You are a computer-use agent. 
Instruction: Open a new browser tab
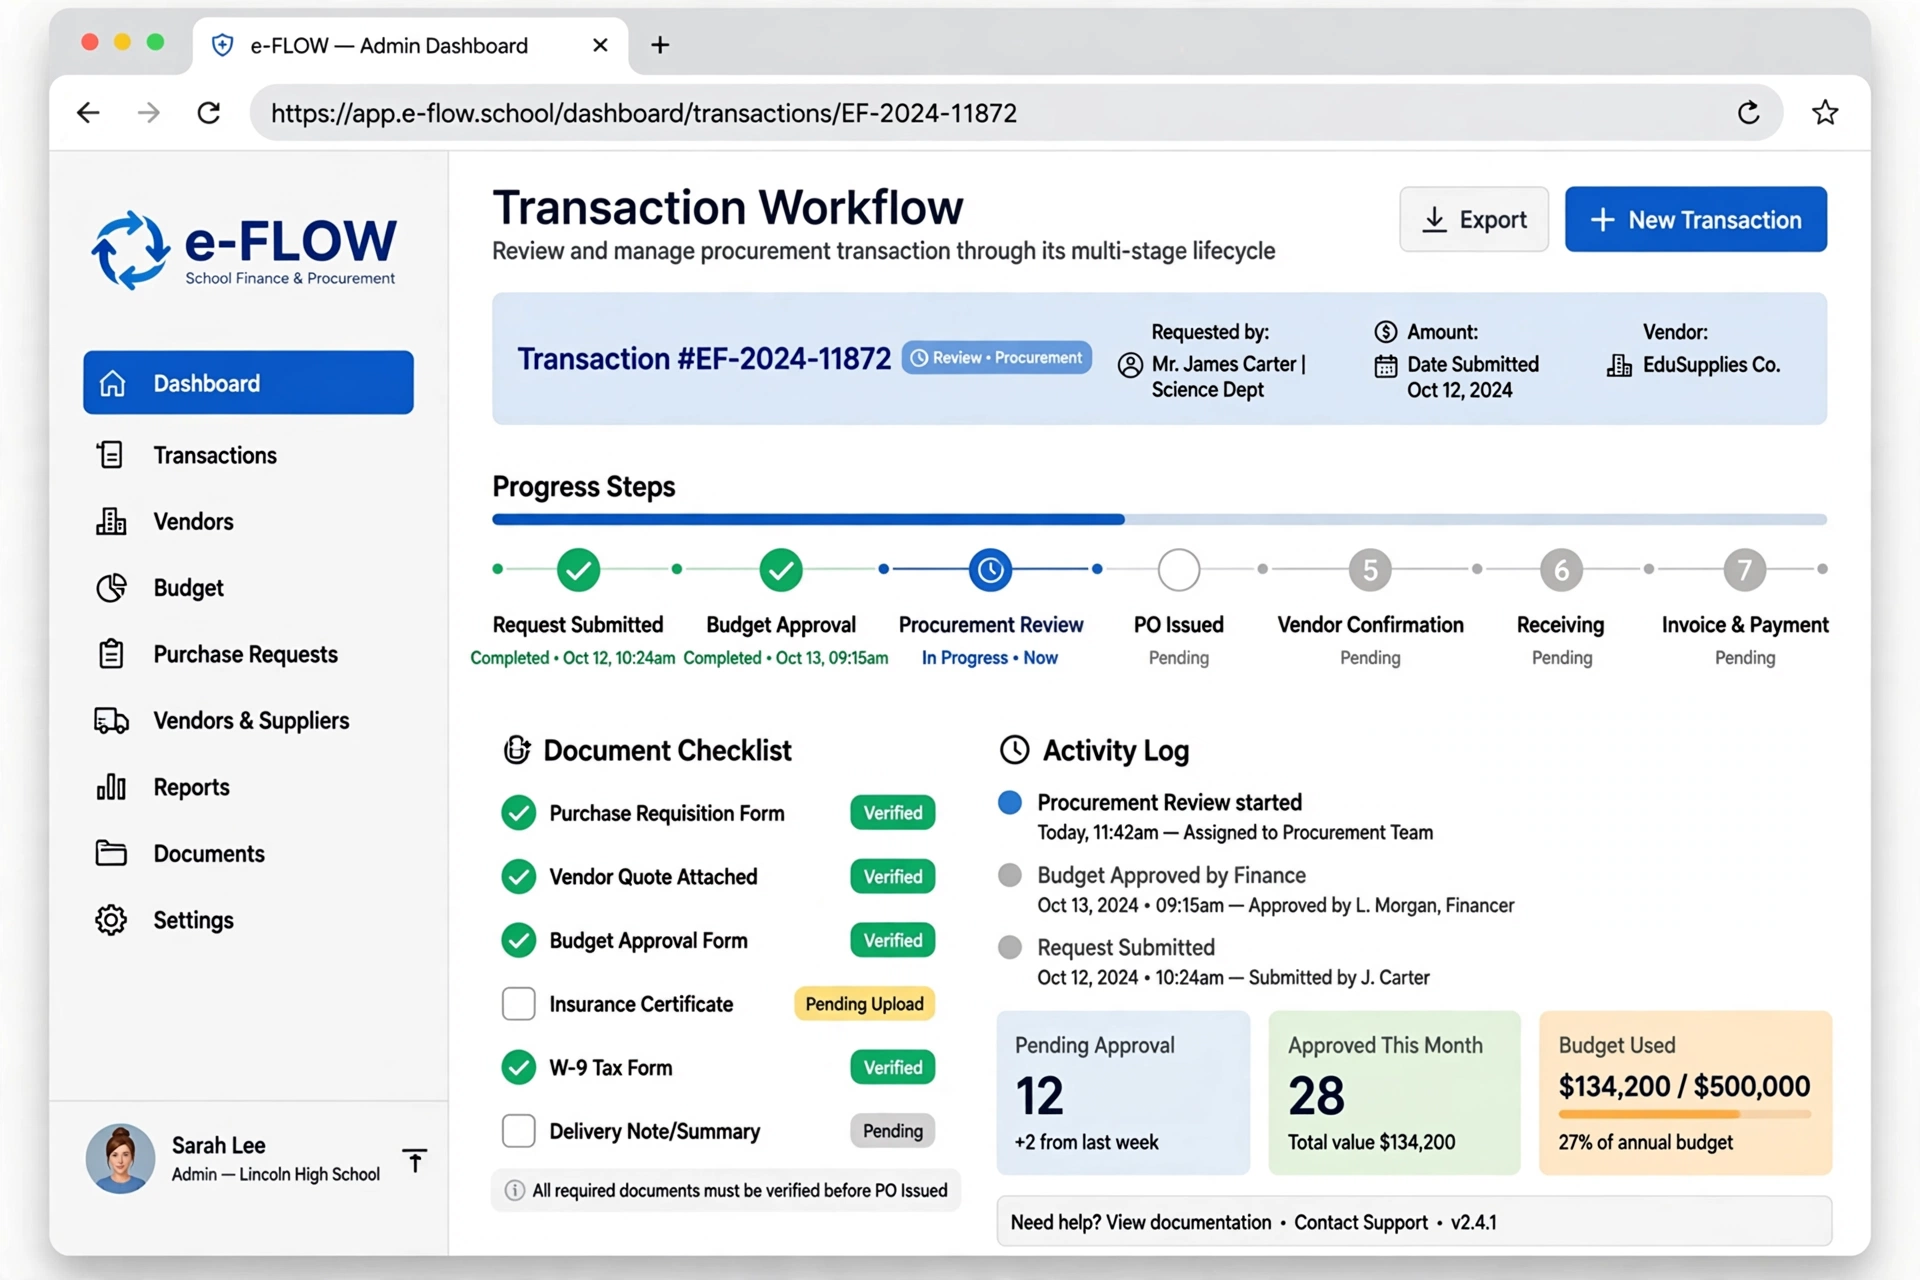660,45
